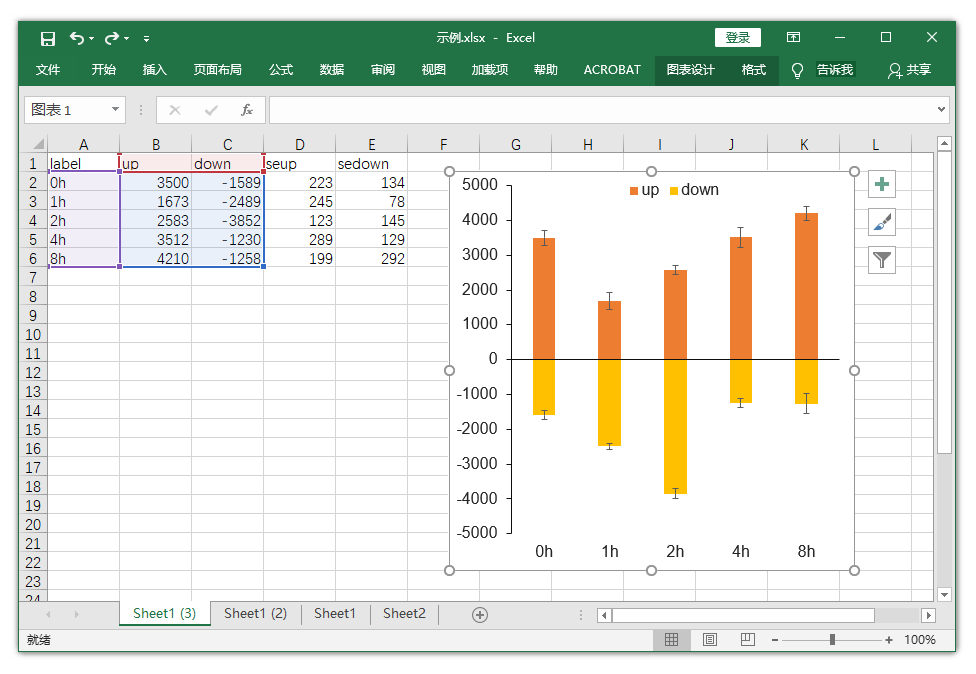Redo the last action

tap(111, 39)
